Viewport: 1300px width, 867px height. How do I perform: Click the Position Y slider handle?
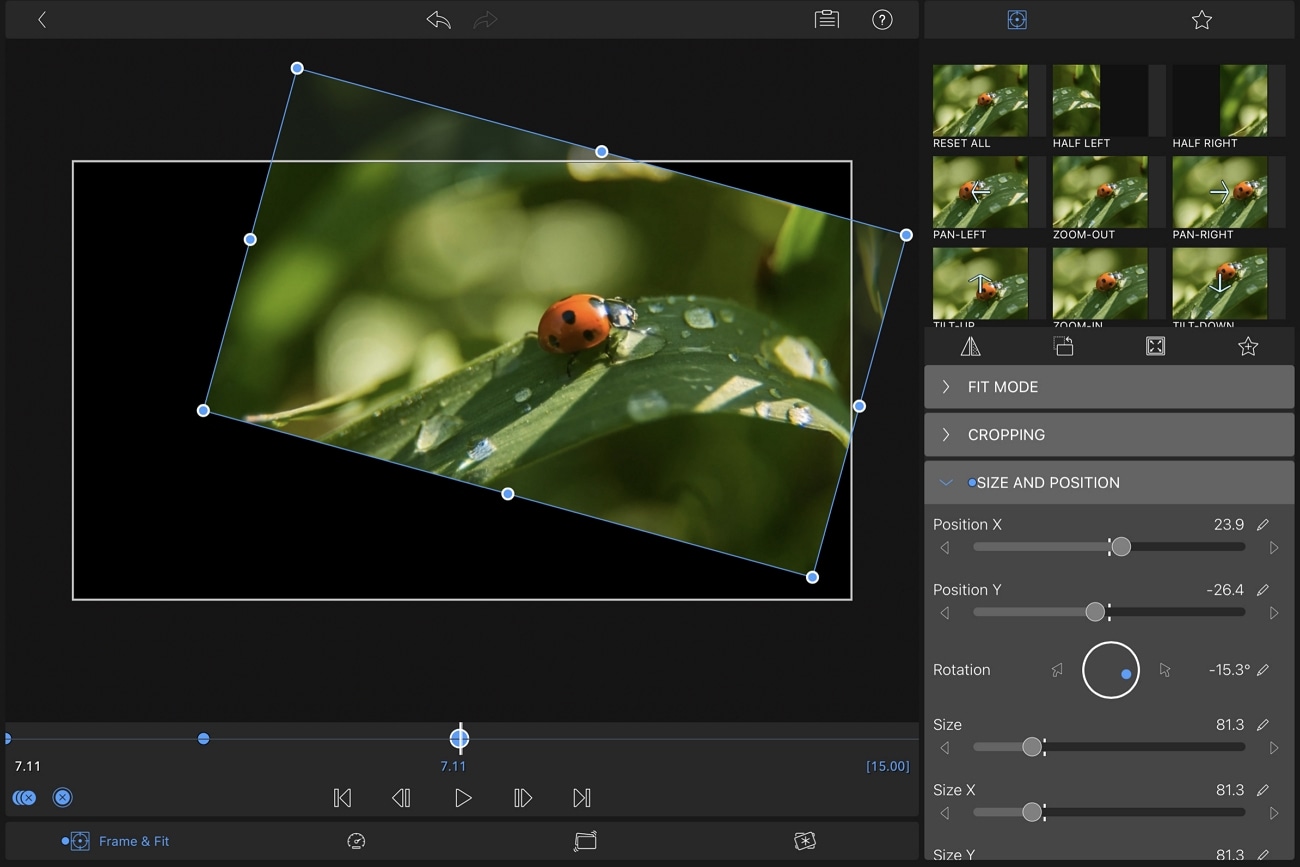click(x=1095, y=612)
